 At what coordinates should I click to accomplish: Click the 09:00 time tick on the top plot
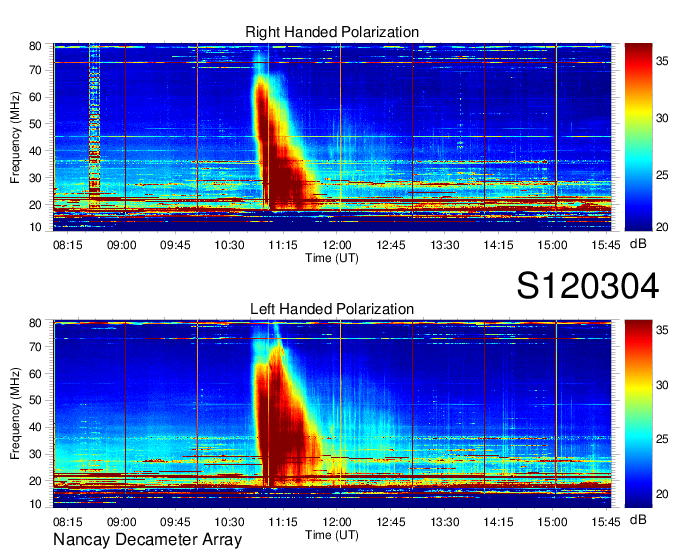click(x=121, y=245)
